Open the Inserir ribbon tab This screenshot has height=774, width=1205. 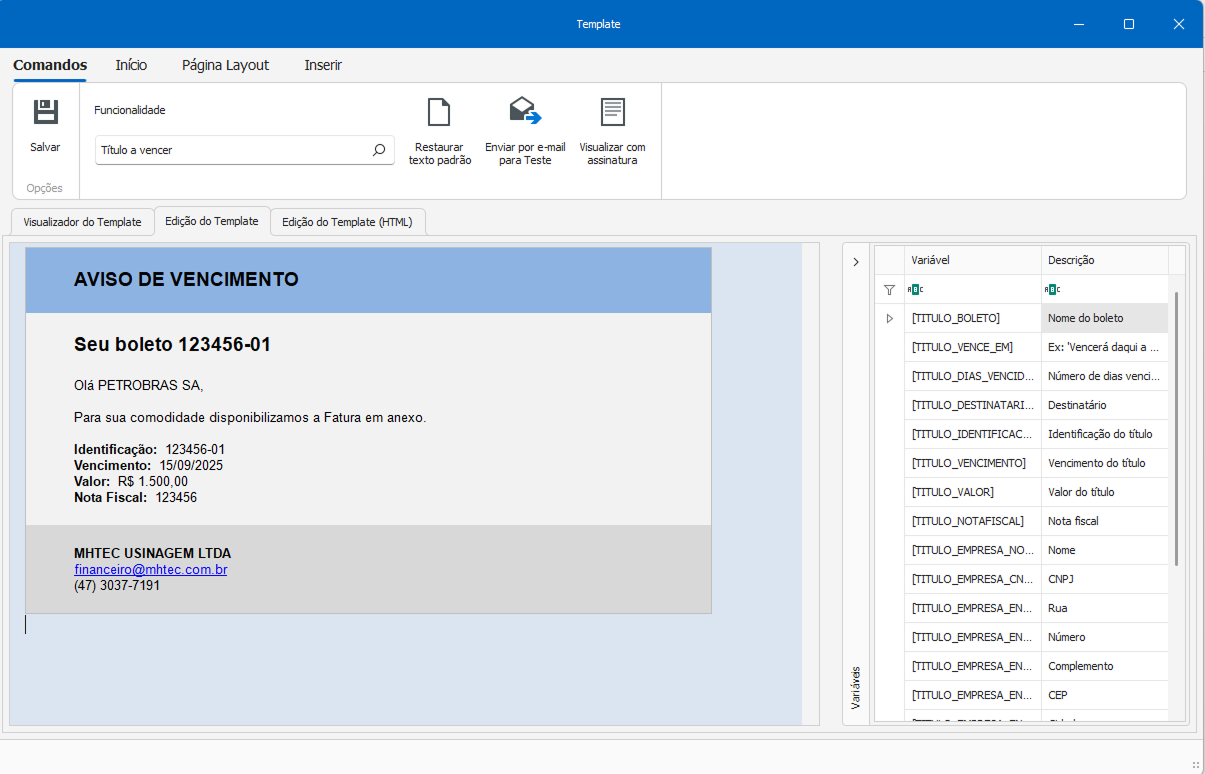pyautogui.click(x=323, y=65)
